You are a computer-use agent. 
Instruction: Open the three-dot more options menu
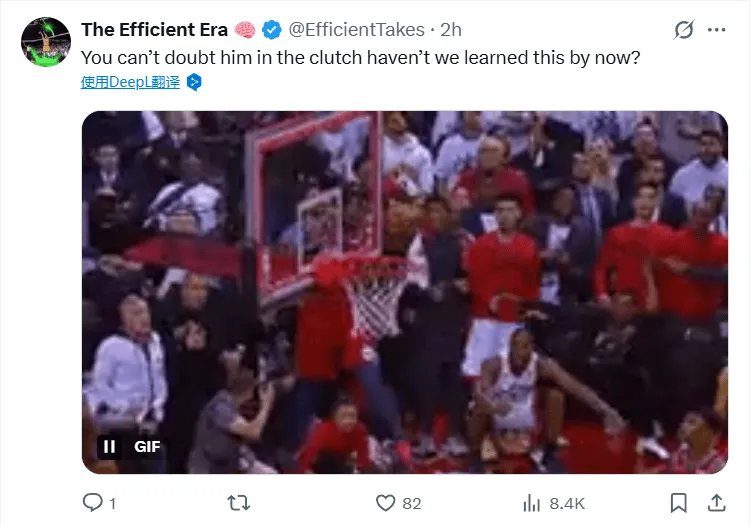[x=717, y=30]
